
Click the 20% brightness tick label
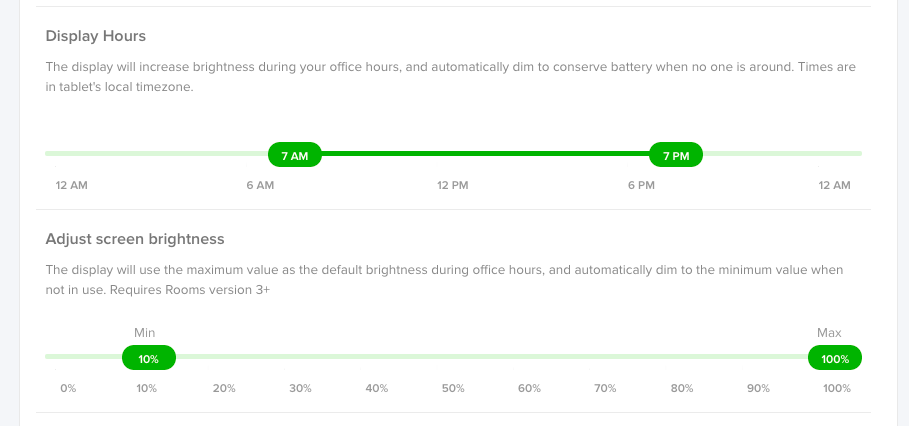224,388
